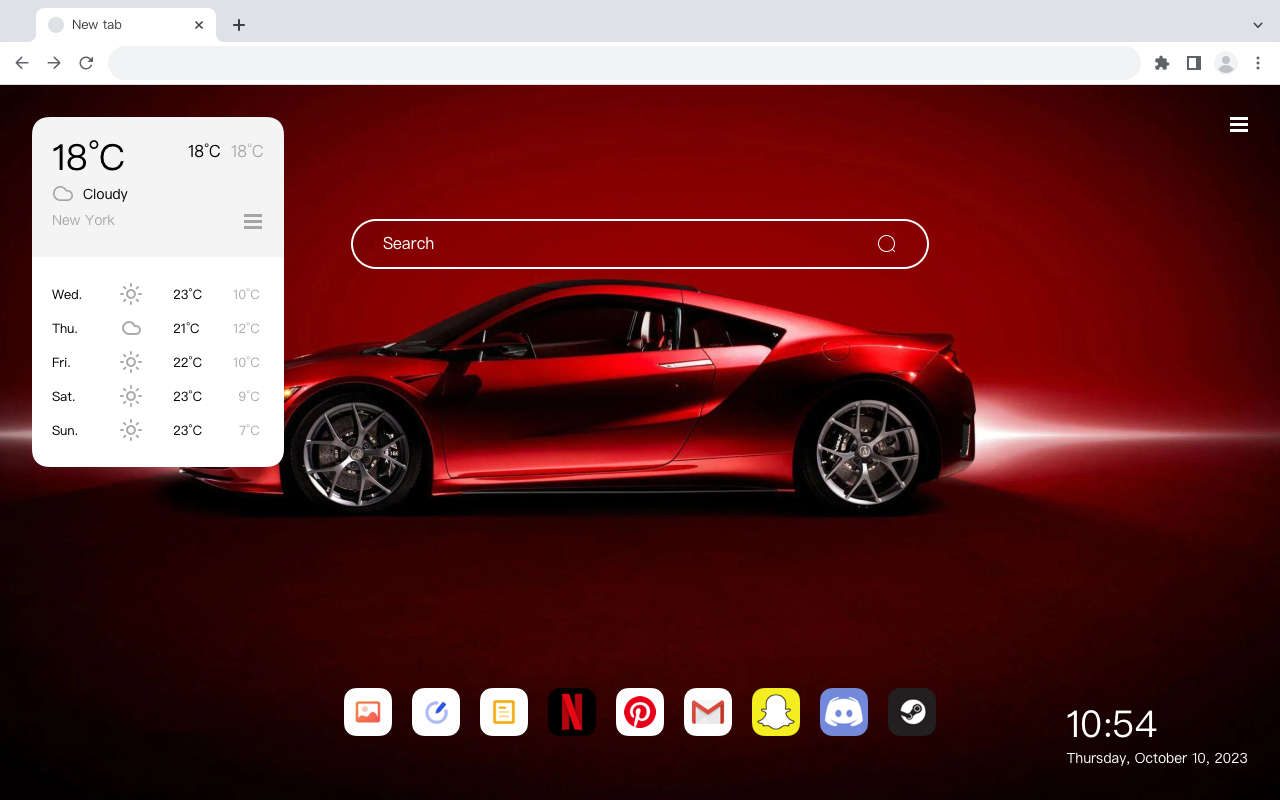
Task: Click the 21°C high for Thursday
Action: coord(186,328)
